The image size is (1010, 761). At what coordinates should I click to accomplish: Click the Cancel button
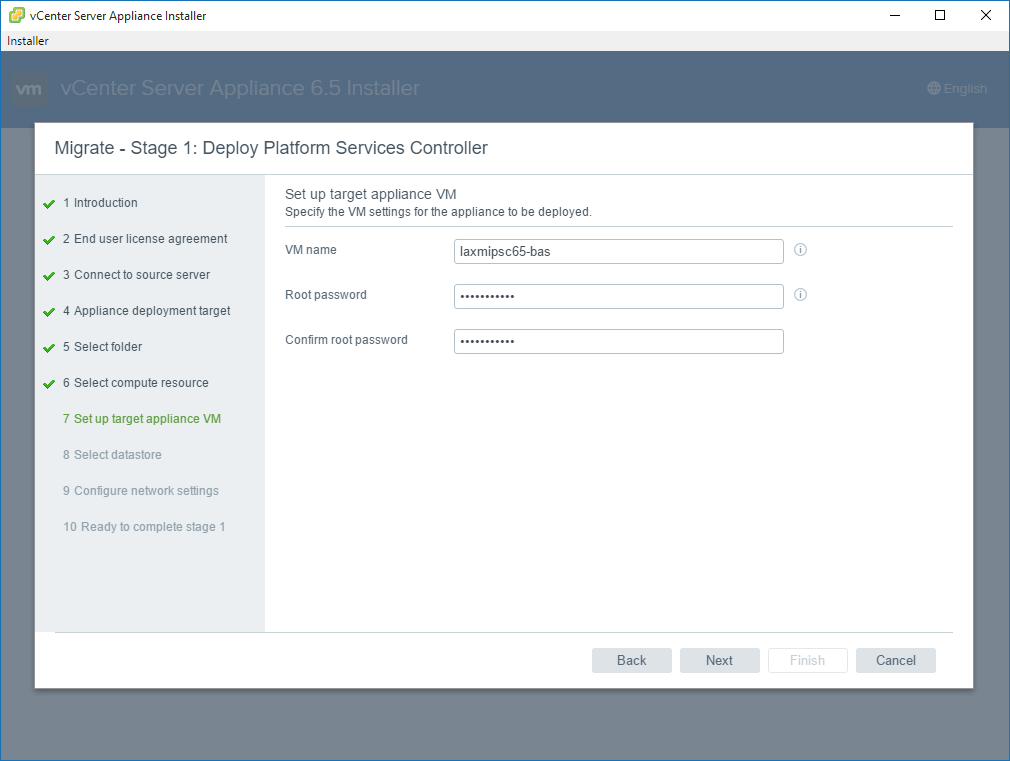pos(895,660)
